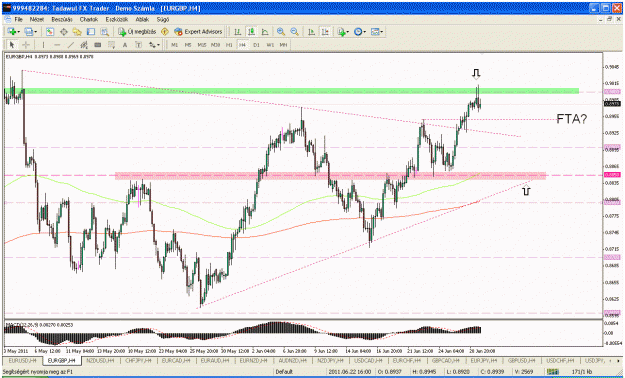The height and width of the screenshot is (378, 625).
Task: Set timeframe to M30
Action: 215,45
